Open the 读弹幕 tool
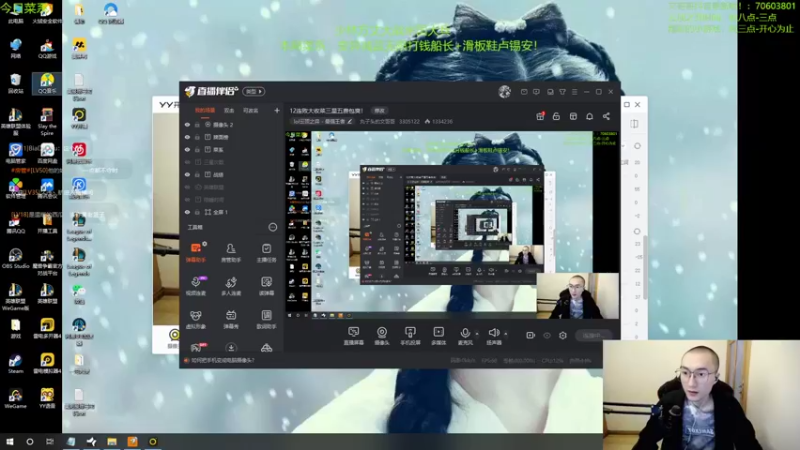 [x=266, y=286]
